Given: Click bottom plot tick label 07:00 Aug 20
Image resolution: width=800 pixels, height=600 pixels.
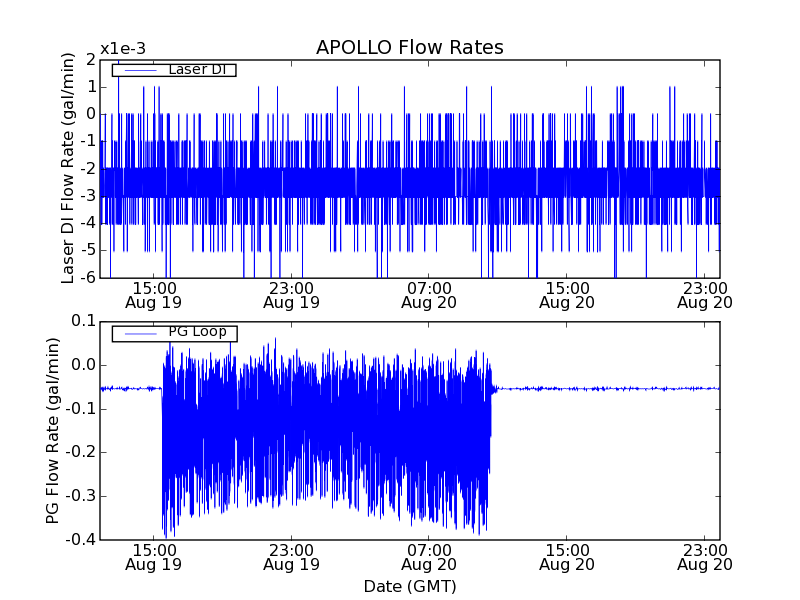Looking at the screenshot, I should point(429,558).
